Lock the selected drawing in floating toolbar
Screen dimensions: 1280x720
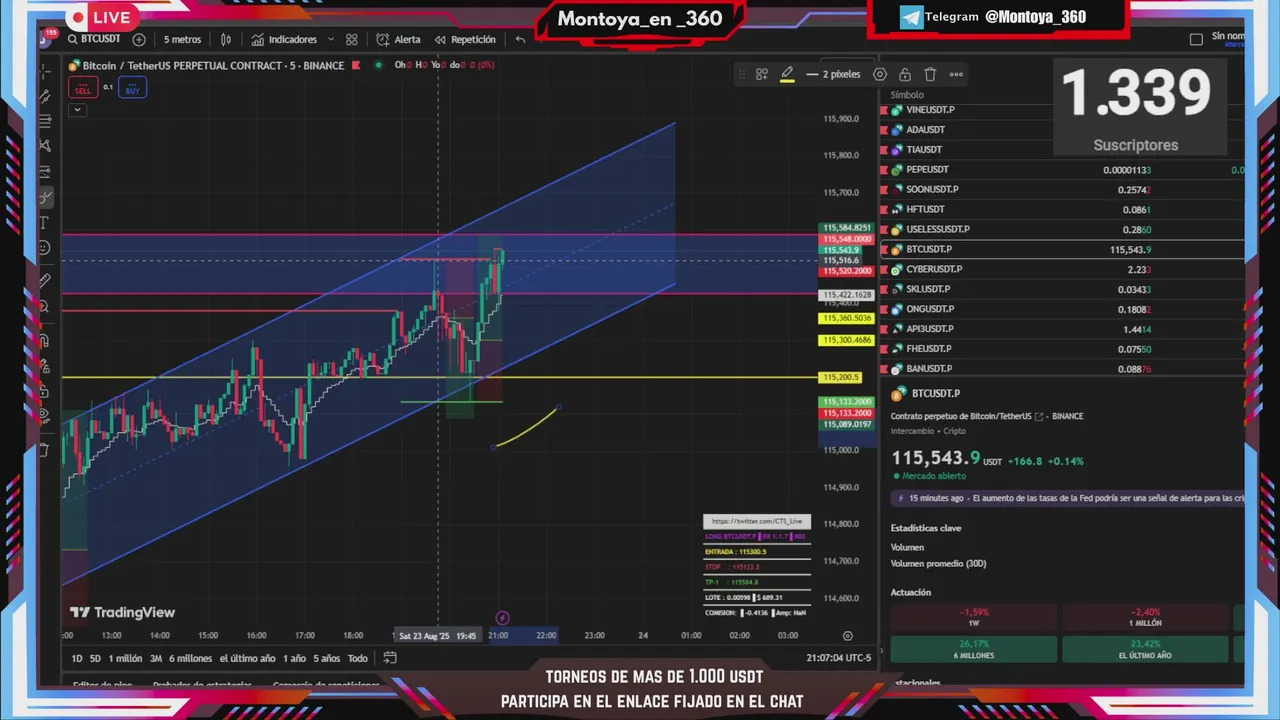click(x=905, y=74)
